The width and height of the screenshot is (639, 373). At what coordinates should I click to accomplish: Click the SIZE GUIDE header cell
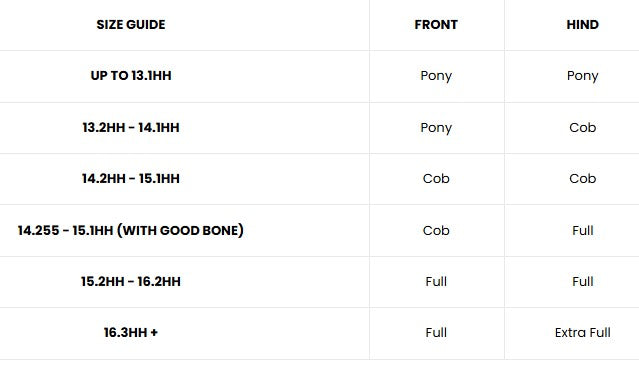pos(131,24)
